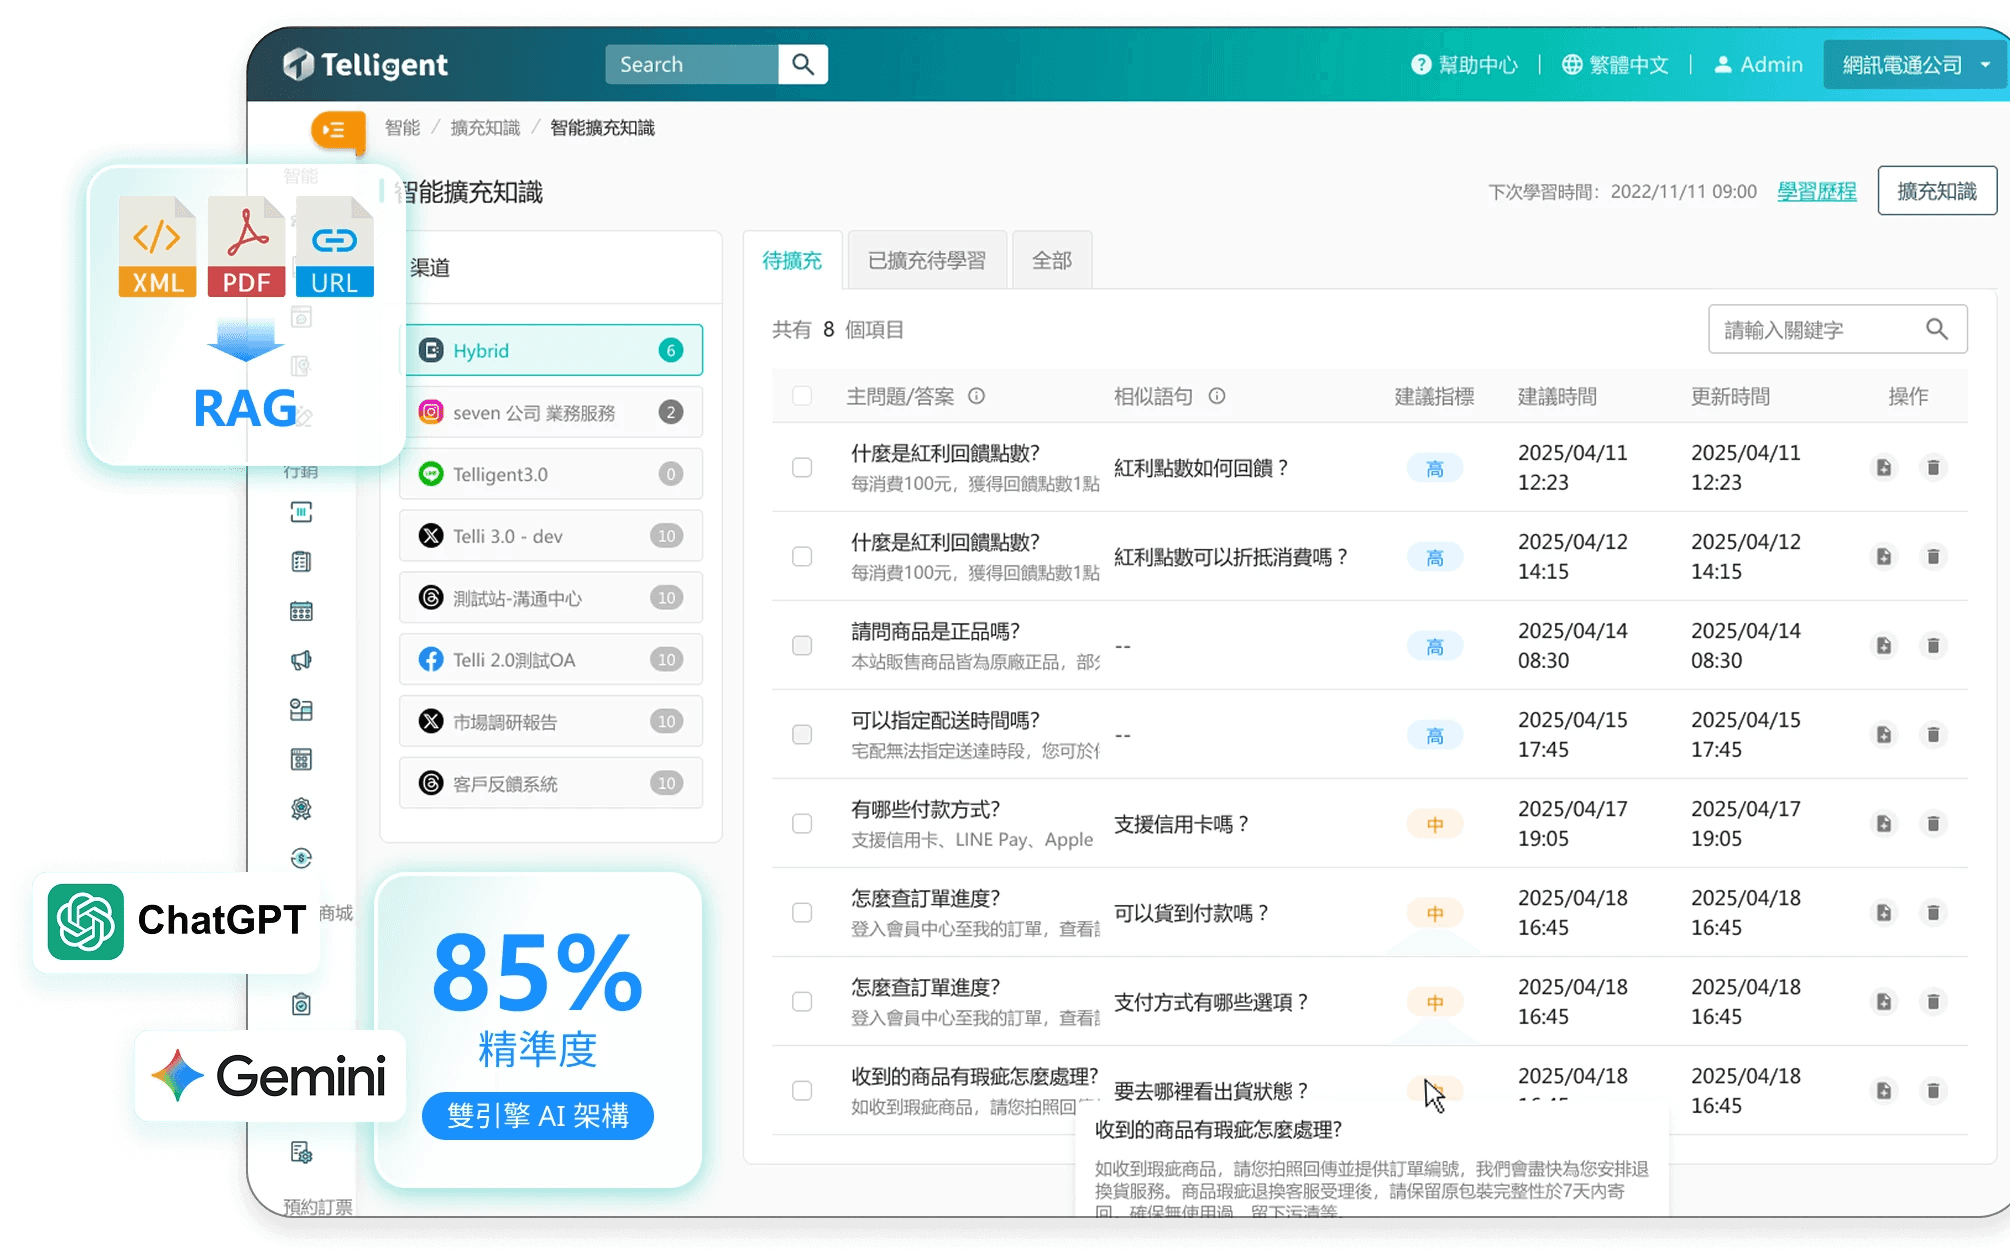Click info icon next to 主問題/答案 header
This screenshot has height=1256, width=2010.
point(977,396)
